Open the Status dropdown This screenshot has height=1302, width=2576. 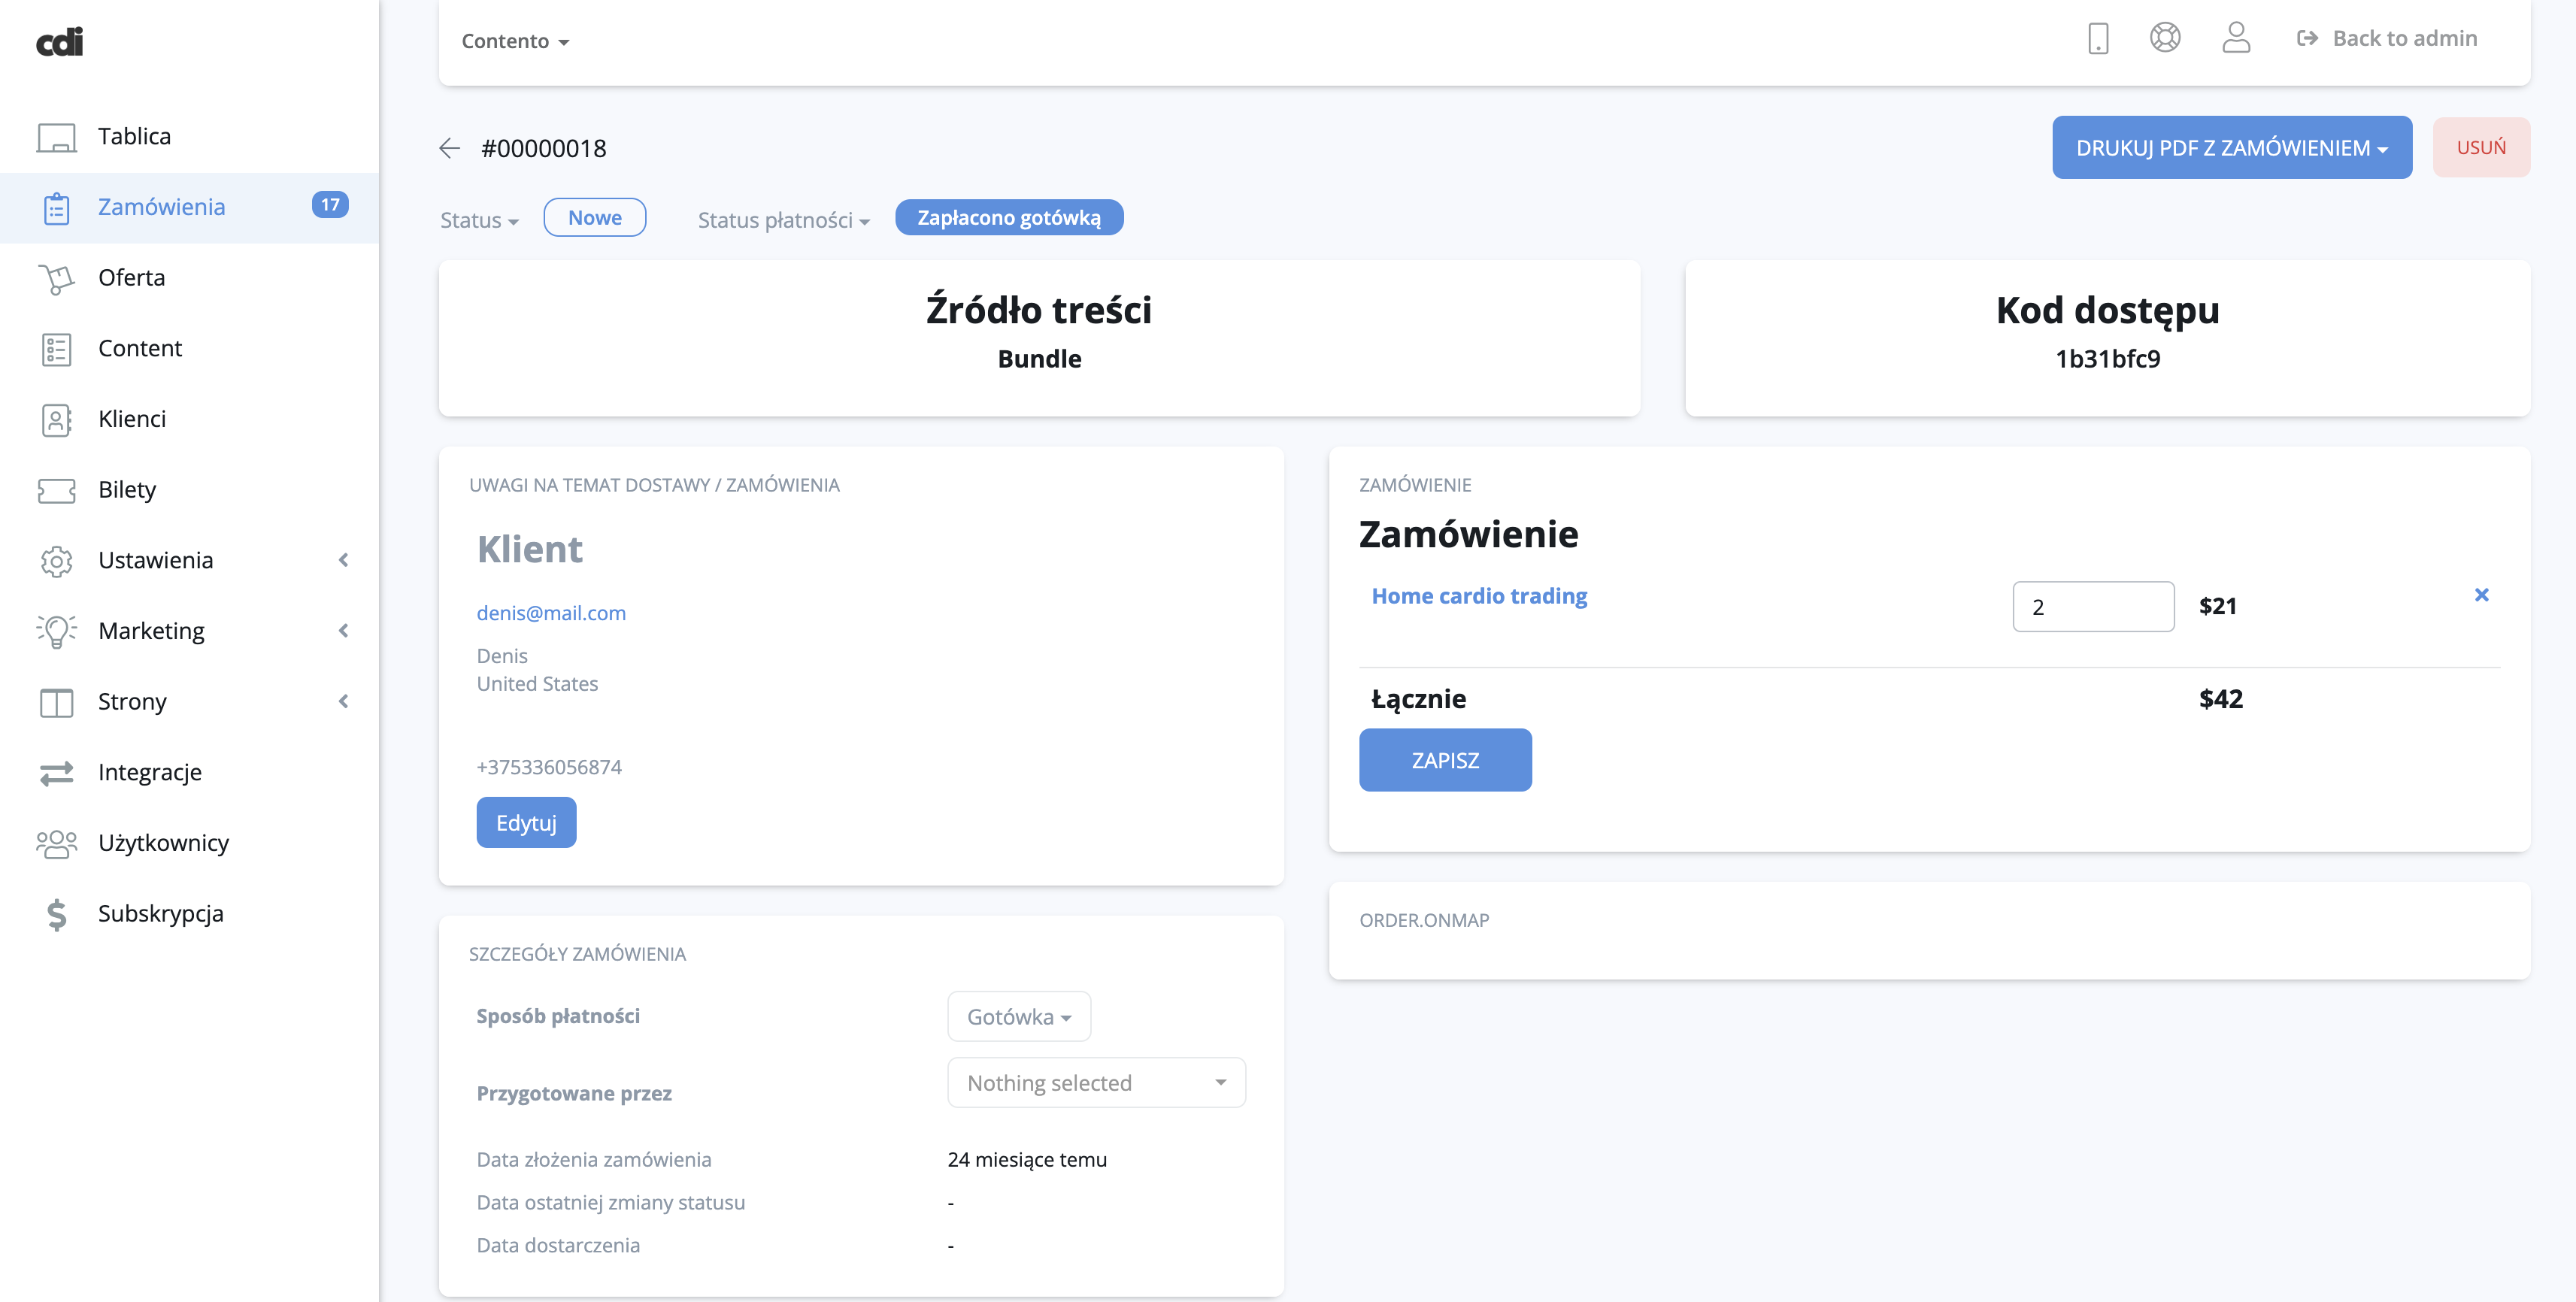pyautogui.click(x=479, y=220)
